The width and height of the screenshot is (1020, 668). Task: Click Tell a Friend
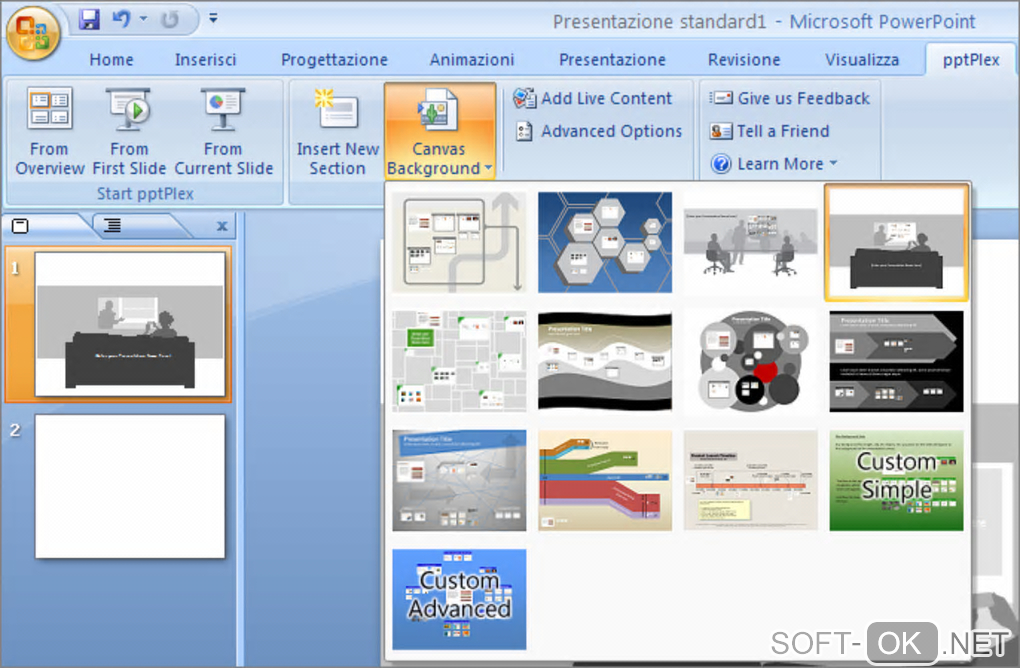[x=770, y=131]
